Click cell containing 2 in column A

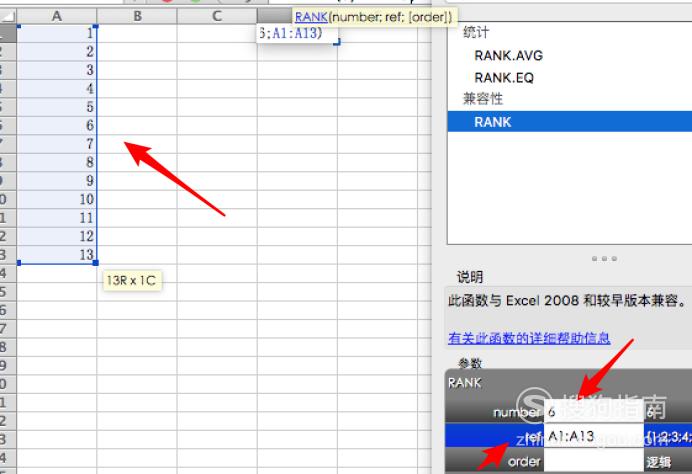pos(56,52)
